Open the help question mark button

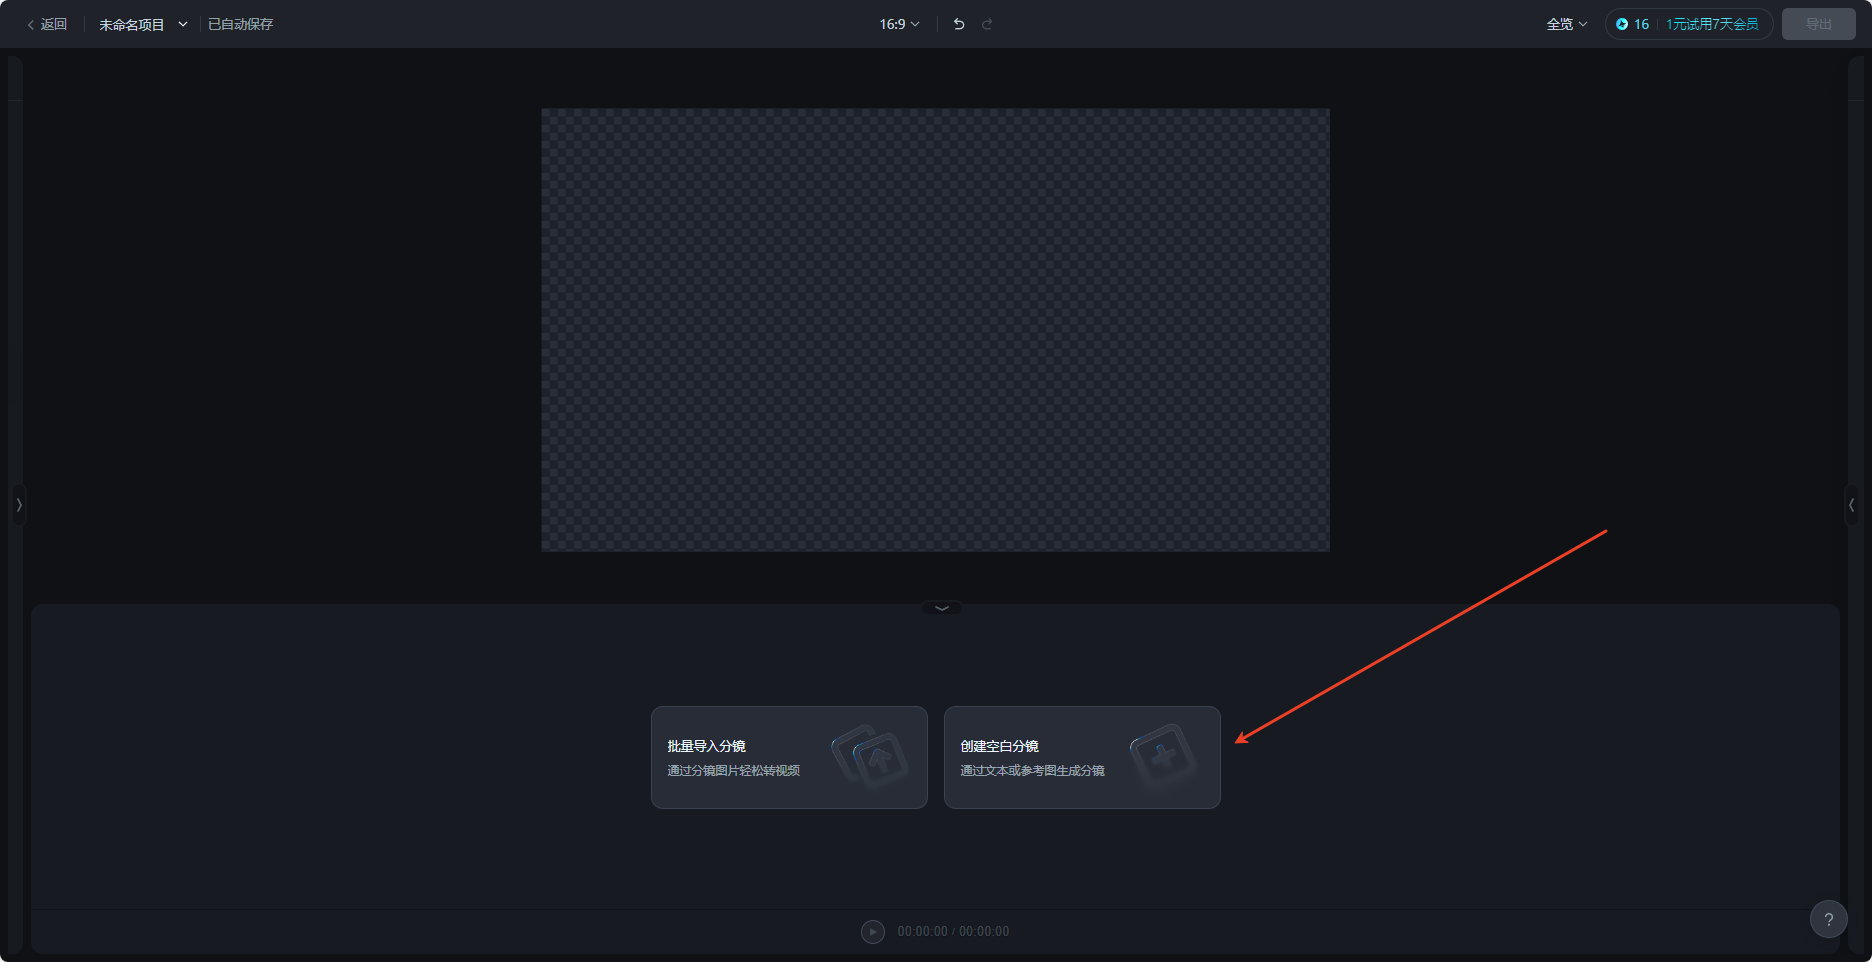point(1828,919)
